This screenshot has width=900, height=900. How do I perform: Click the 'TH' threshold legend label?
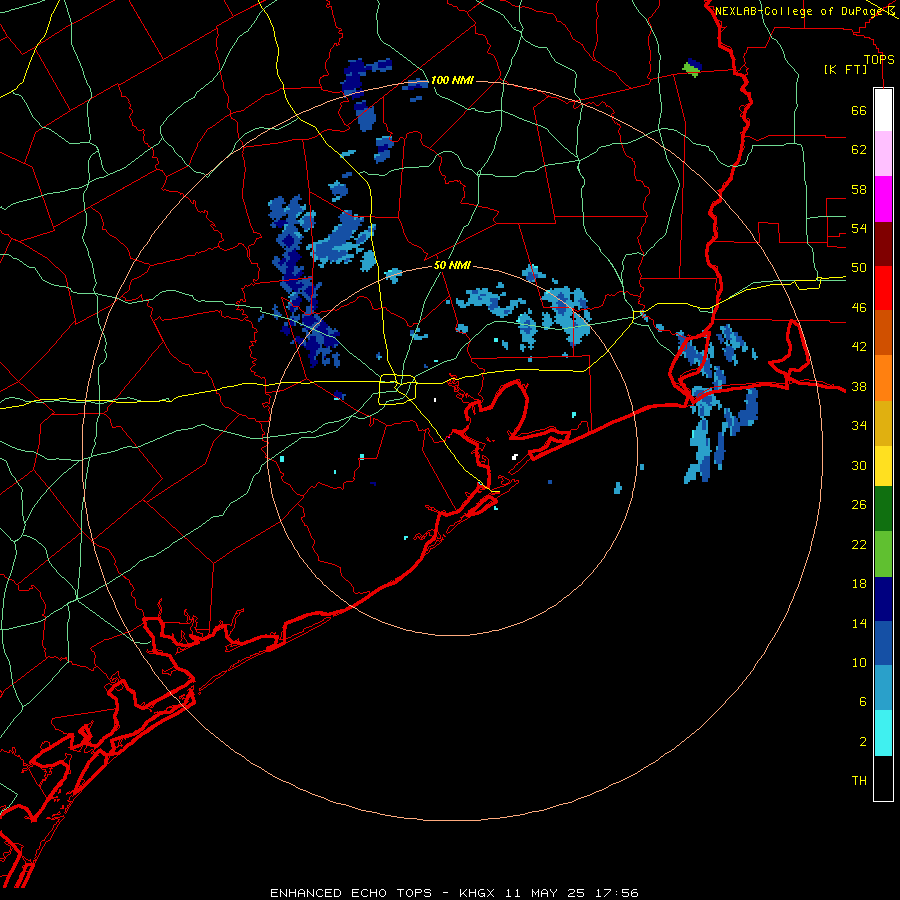coord(859,781)
